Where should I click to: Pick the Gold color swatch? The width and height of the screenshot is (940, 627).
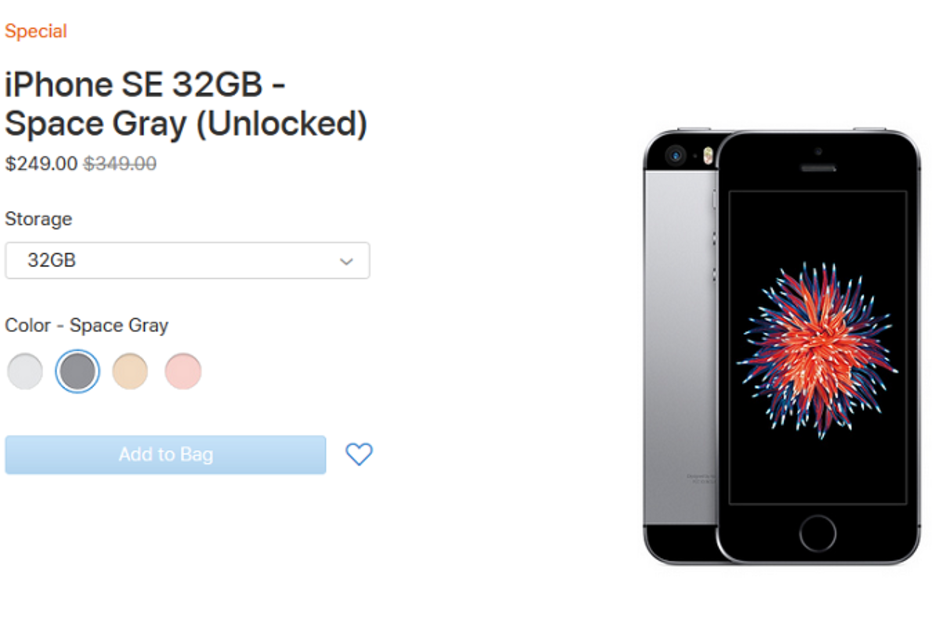[130, 371]
